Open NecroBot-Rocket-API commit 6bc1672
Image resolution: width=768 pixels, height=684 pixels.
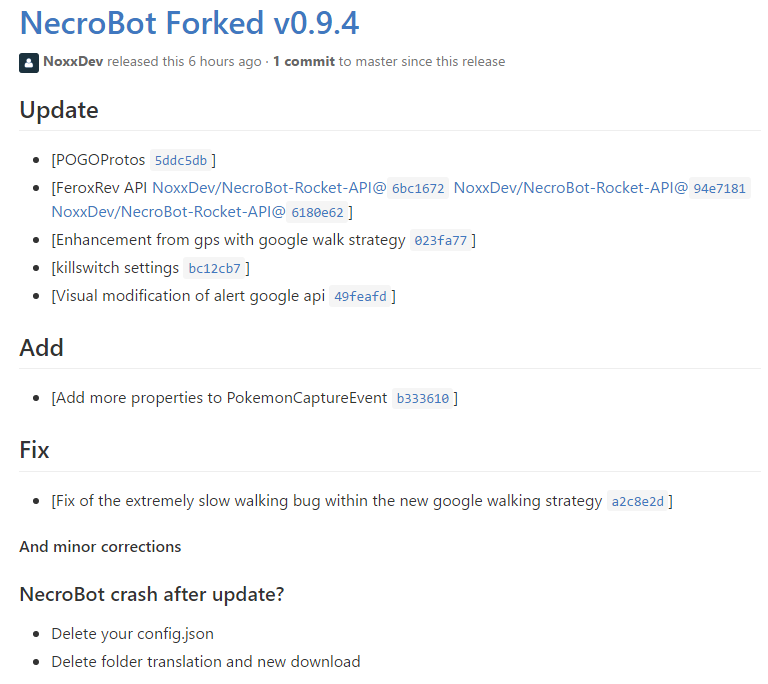(x=418, y=188)
